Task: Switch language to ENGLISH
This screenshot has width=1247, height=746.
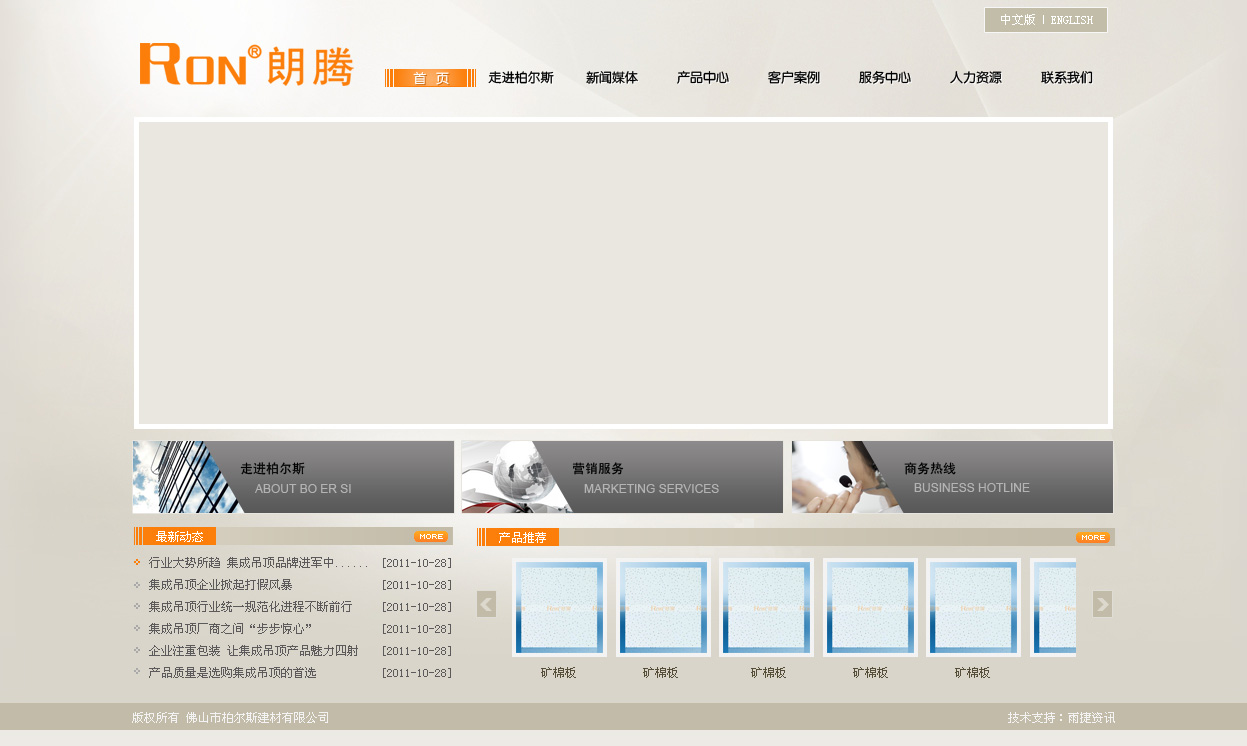Action: [1072, 20]
